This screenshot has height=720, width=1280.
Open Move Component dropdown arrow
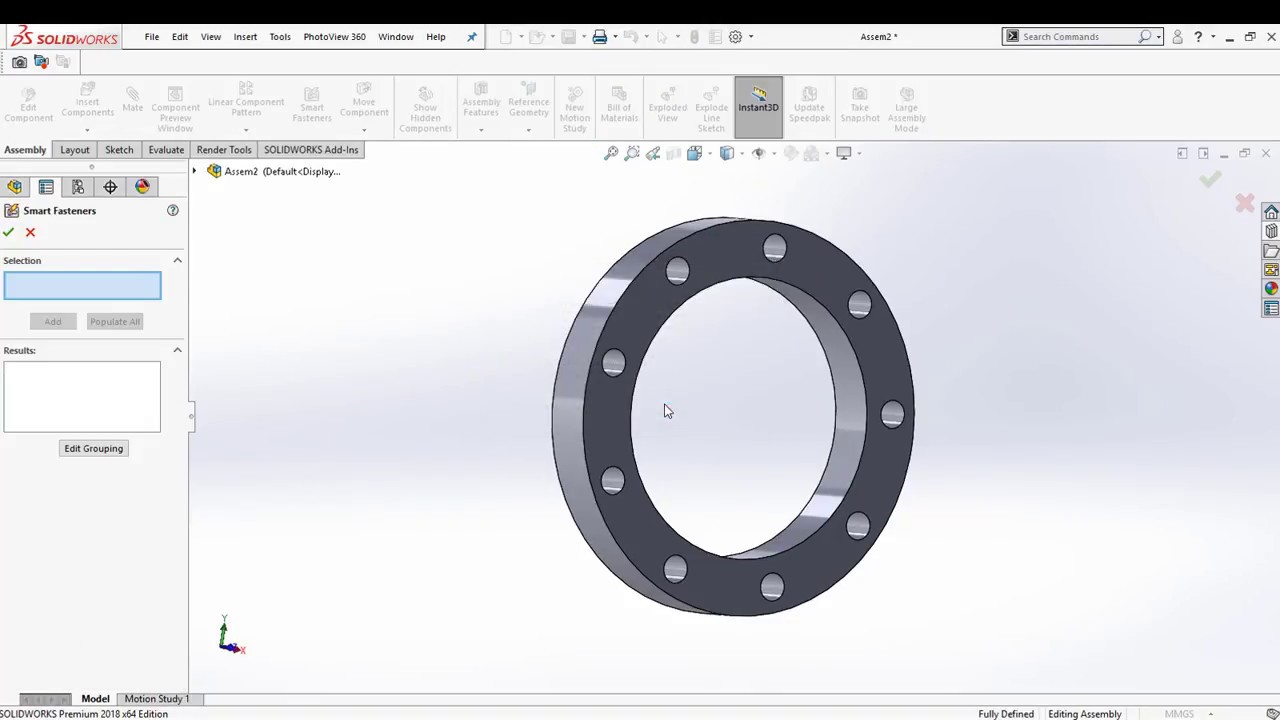click(364, 130)
